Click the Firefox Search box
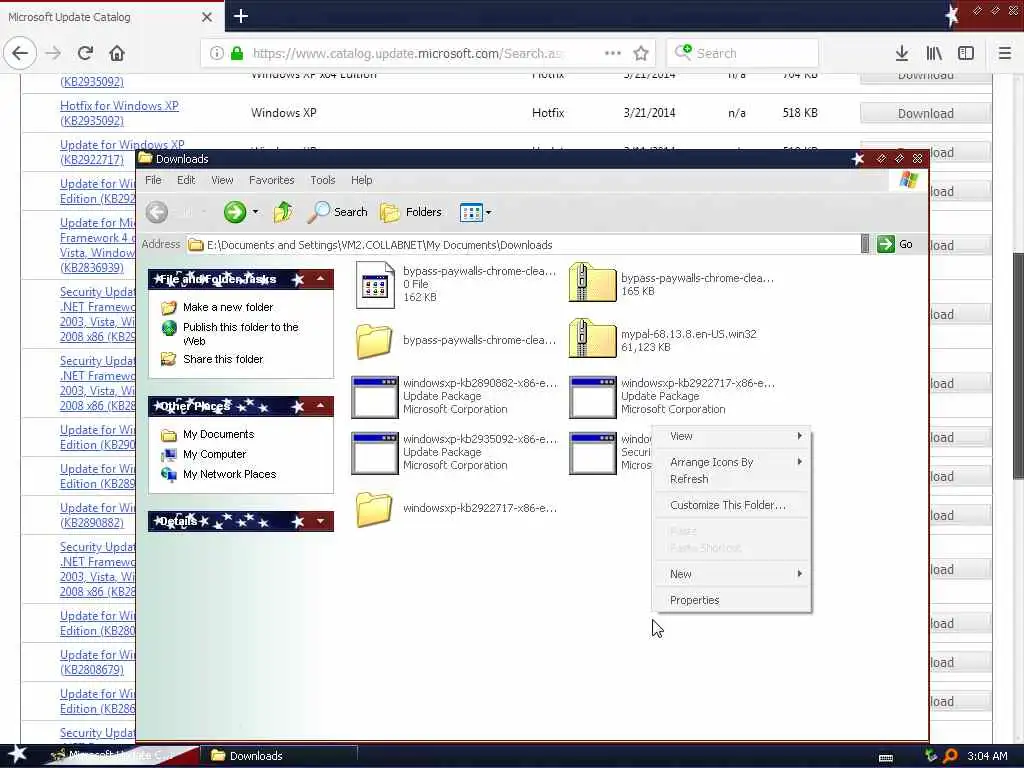Image resolution: width=1024 pixels, height=768 pixels. pyautogui.click(x=743, y=53)
